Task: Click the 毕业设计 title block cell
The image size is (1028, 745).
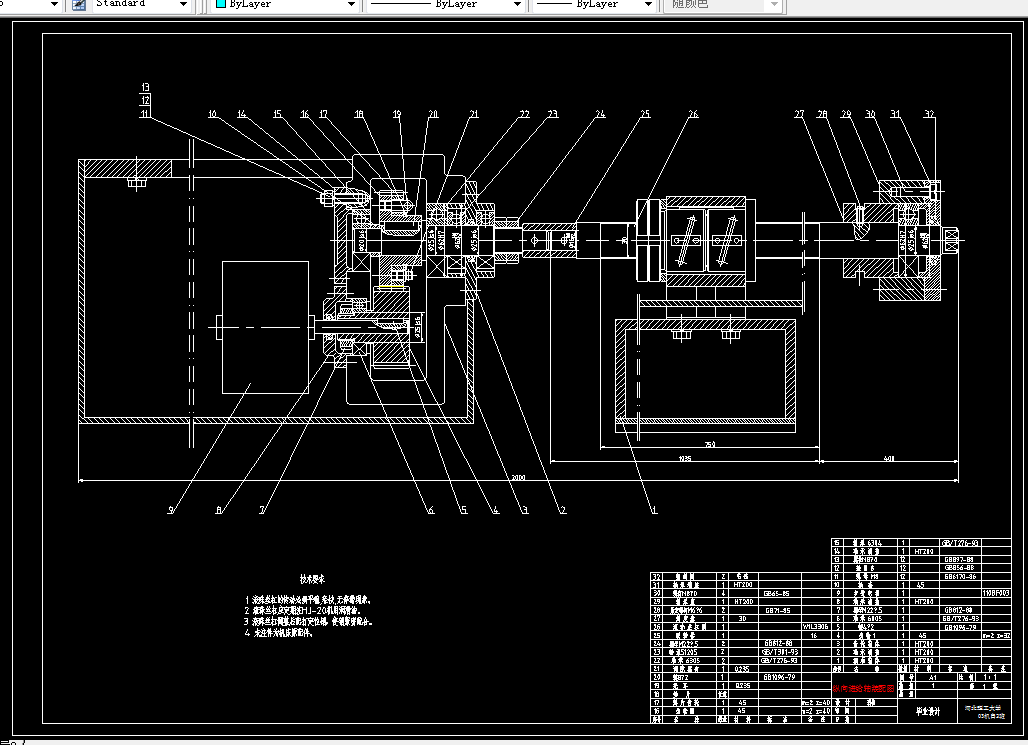Action: [928, 711]
